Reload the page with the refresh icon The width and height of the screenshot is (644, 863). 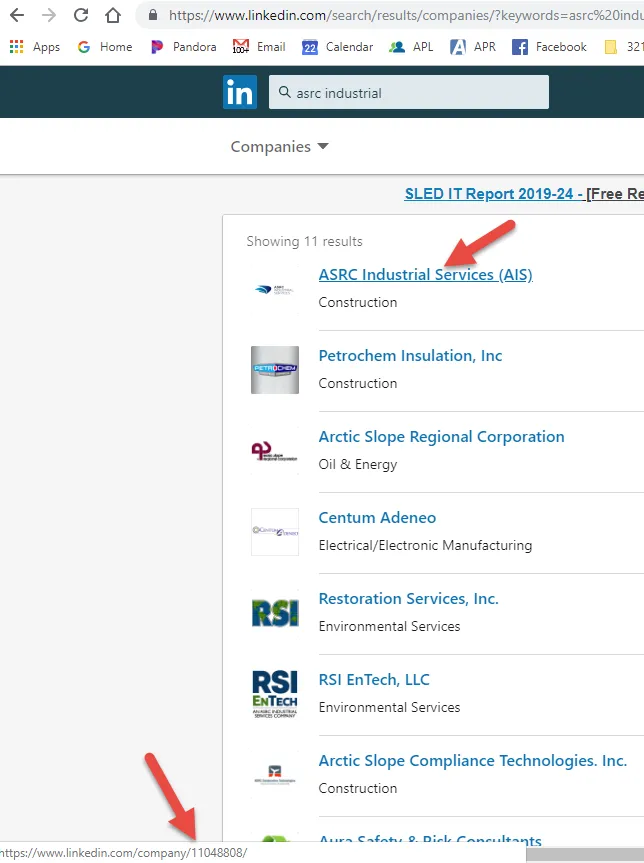(81, 15)
